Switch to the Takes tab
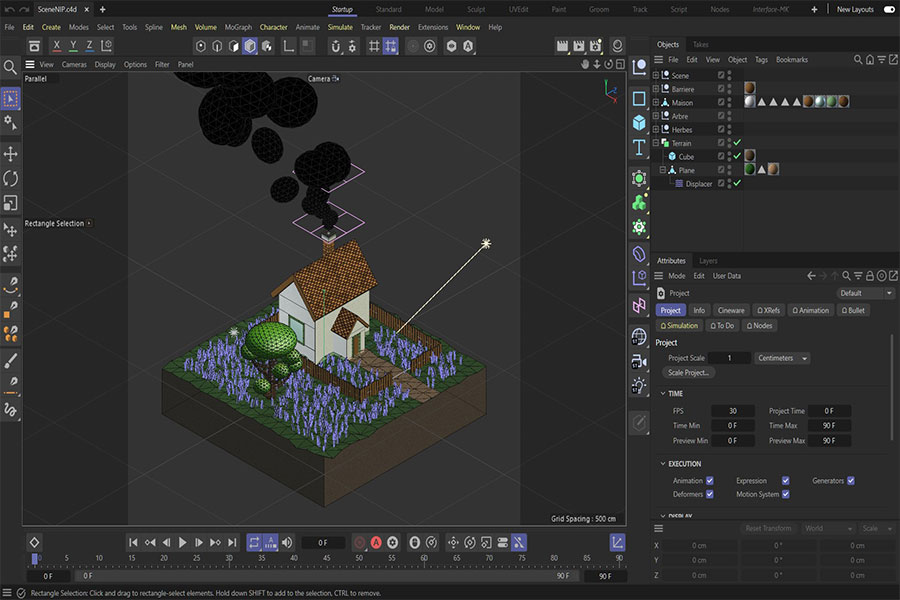The height and width of the screenshot is (600, 900). 700,44
